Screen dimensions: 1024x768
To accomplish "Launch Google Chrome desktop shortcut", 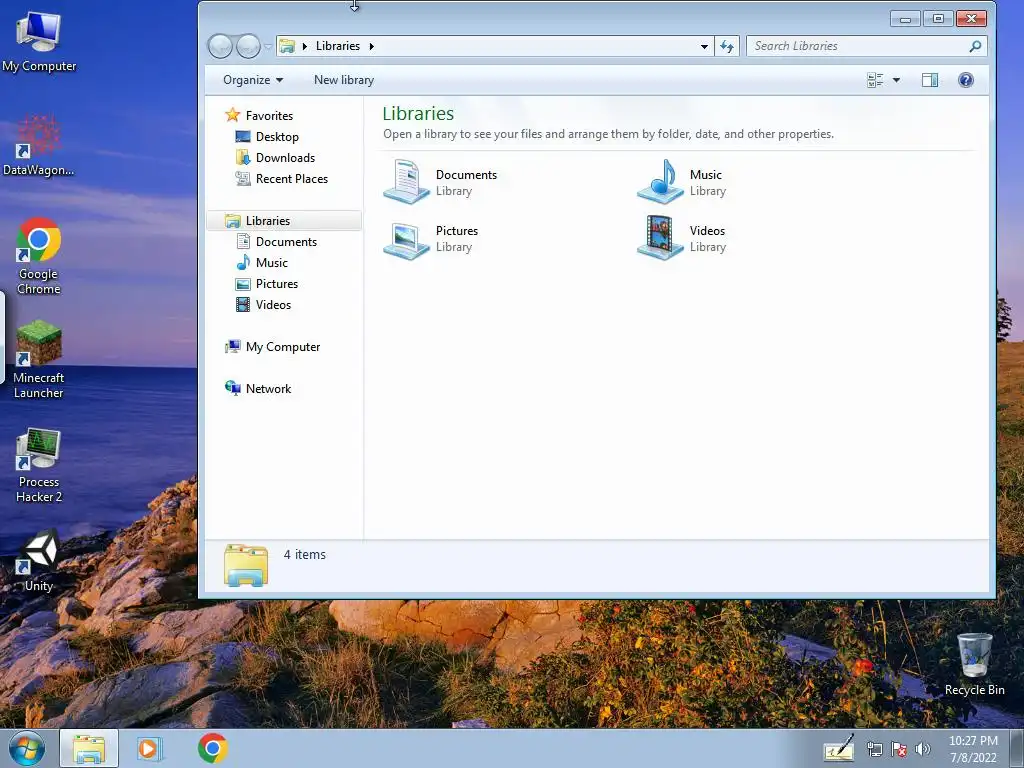I will click(39, 257).
